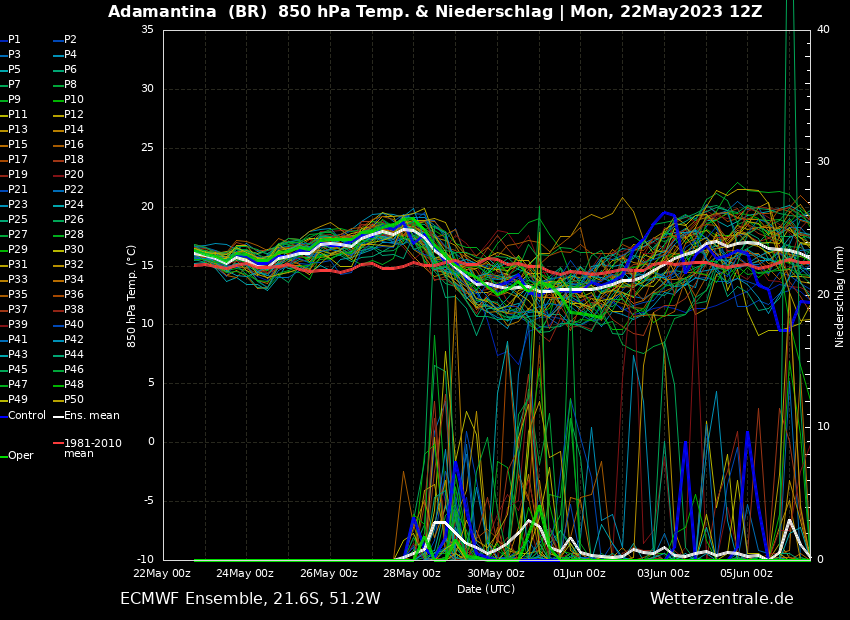
Task: Click the P45 legend entry
Action: [14, 370]
